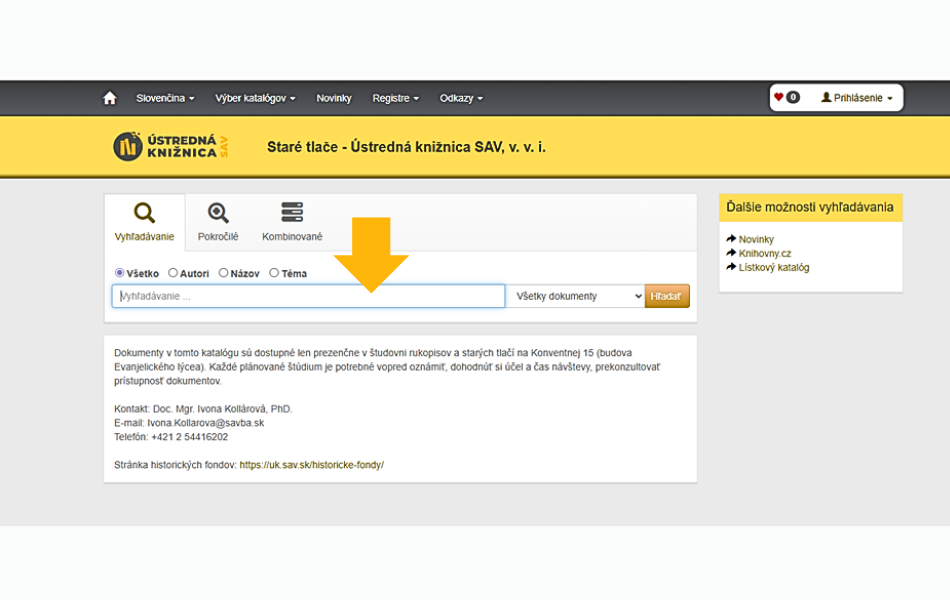The width and height of the screenshot is (950, 600).
Task: Expand the Slovenčina language dropdown
Action: pyautogui.click(x=165, y=98)
